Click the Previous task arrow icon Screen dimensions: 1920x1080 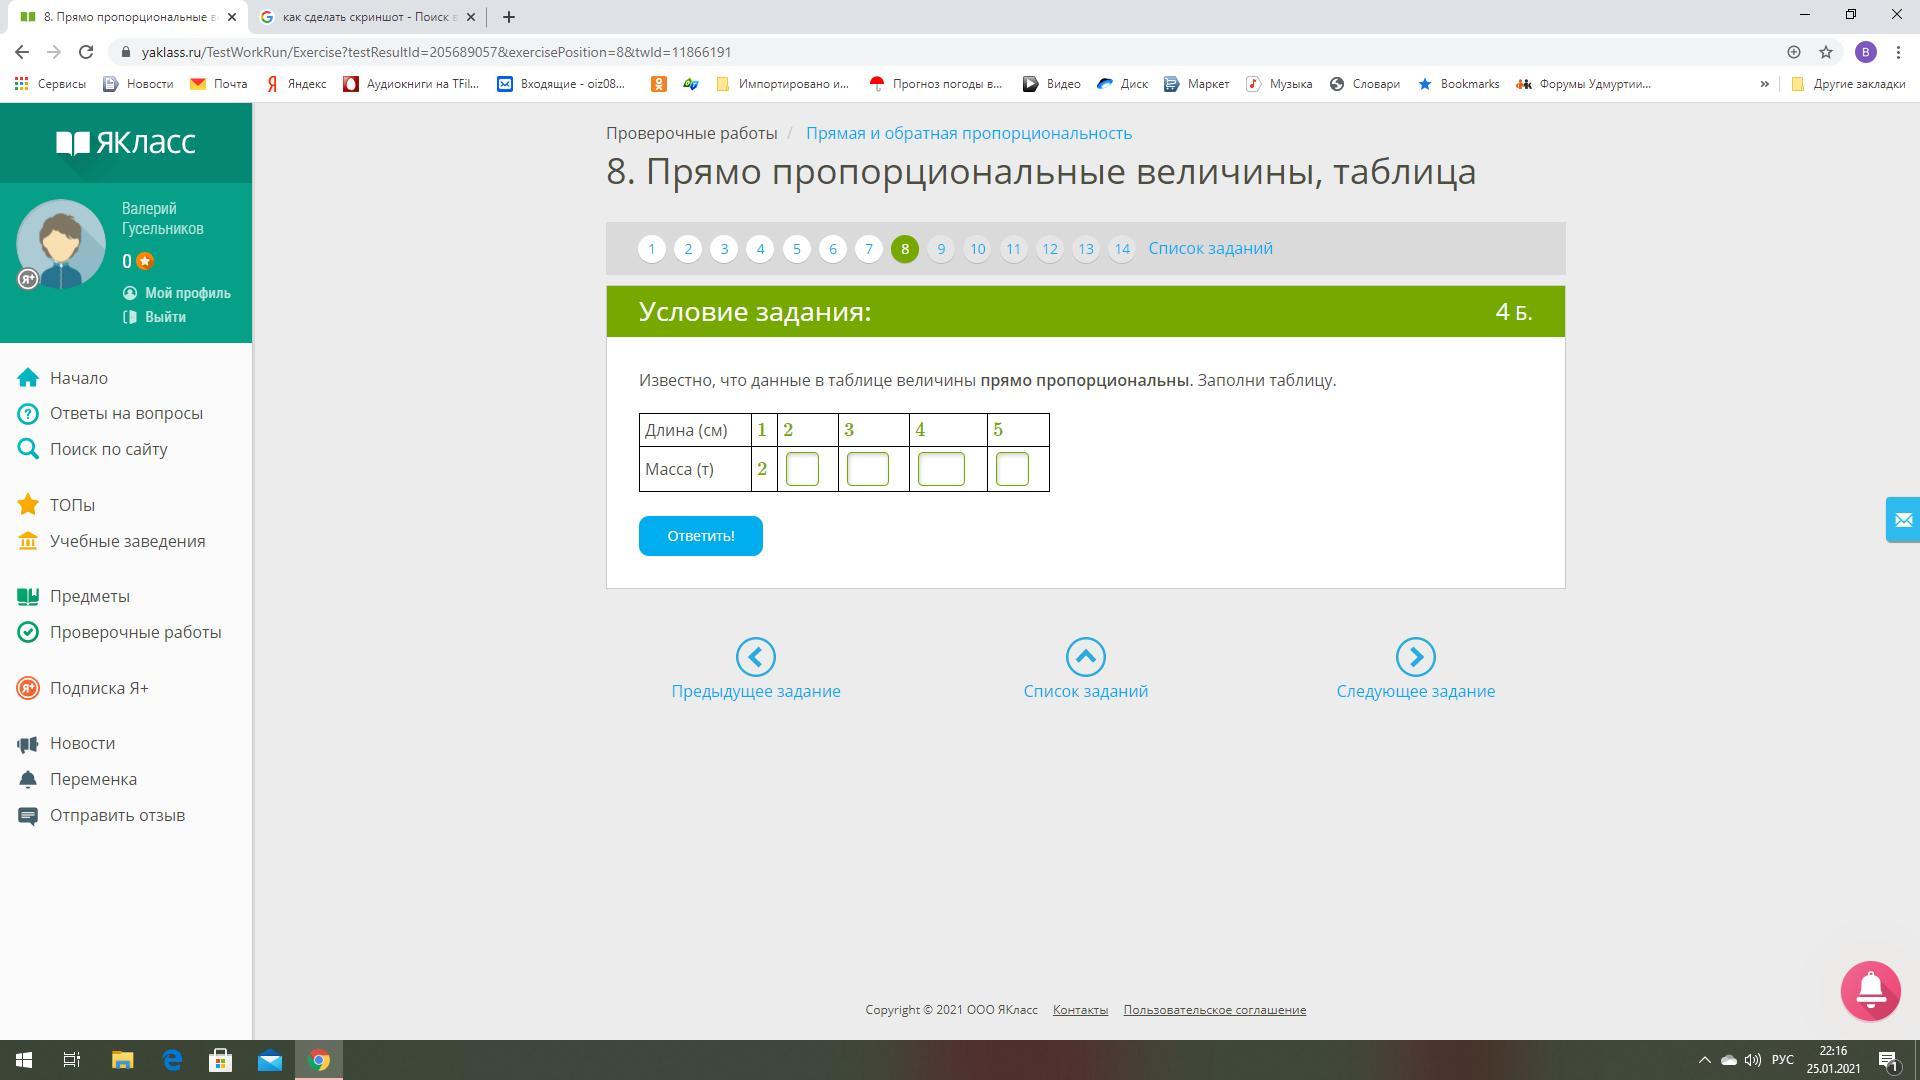tap(755, 657)
